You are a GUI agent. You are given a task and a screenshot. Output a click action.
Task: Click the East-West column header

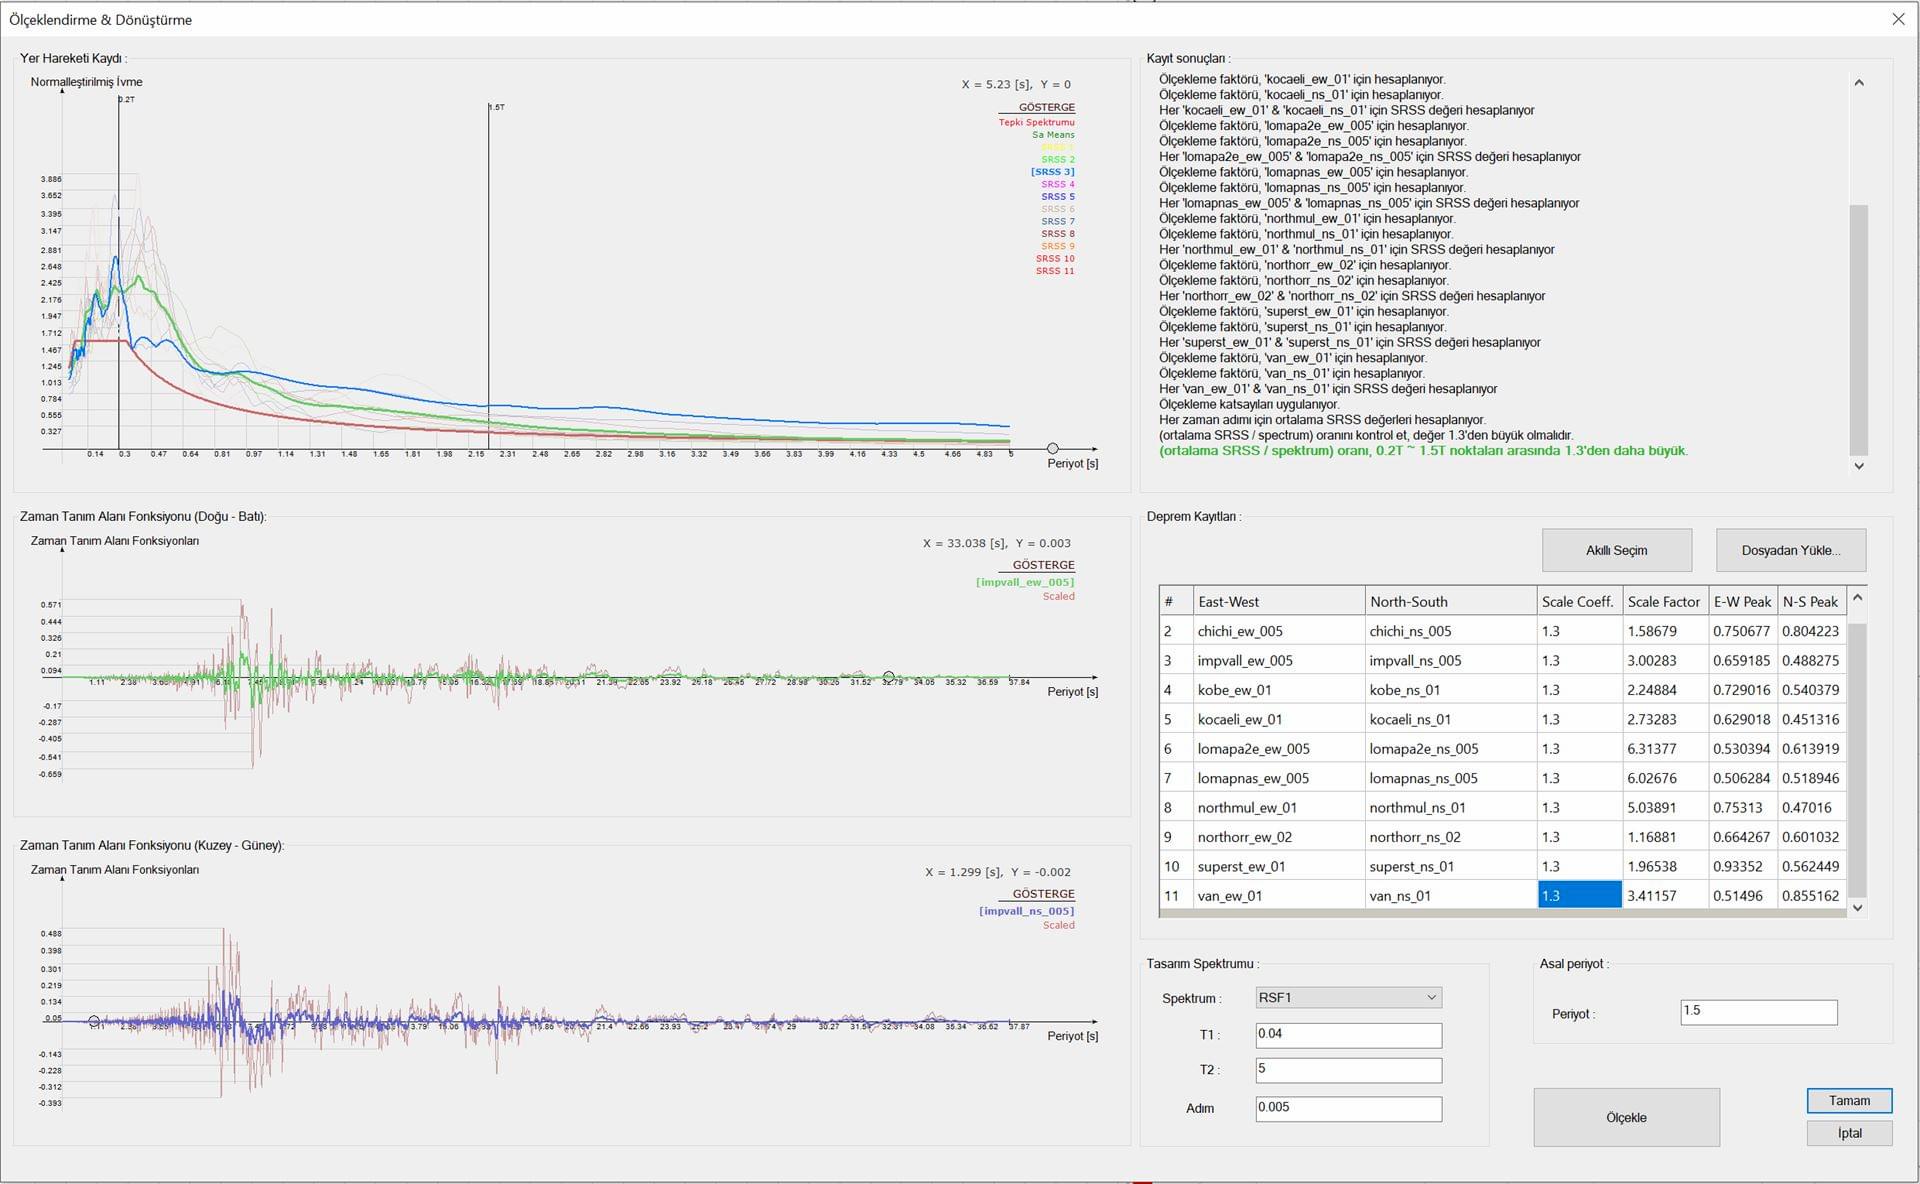point(1278,601)
